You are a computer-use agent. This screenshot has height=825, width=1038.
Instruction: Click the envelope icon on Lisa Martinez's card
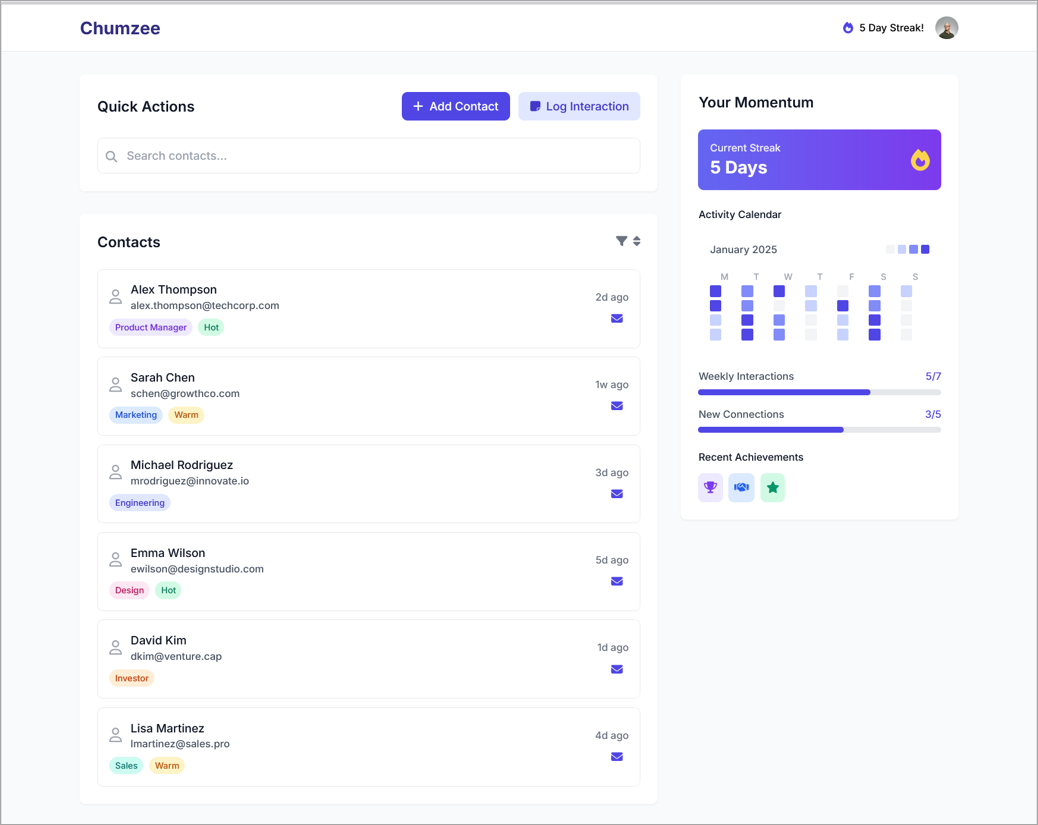[x=616, y=757]
